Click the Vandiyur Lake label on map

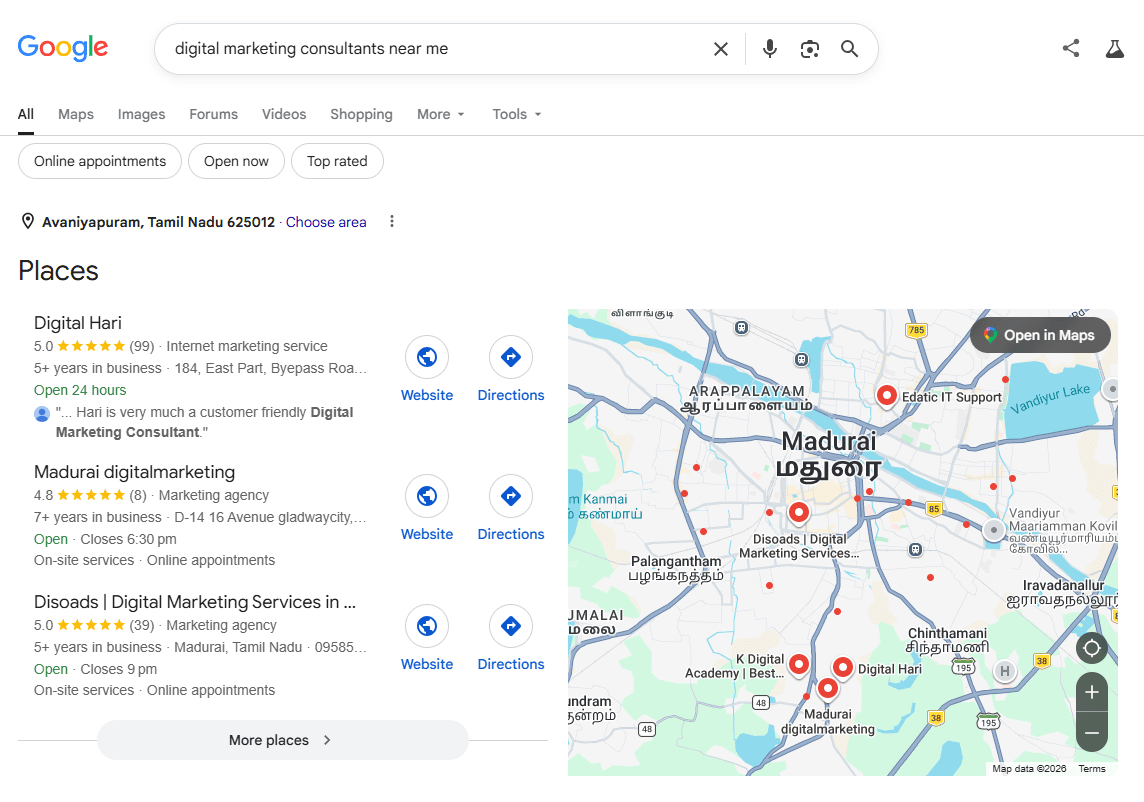1050,398
